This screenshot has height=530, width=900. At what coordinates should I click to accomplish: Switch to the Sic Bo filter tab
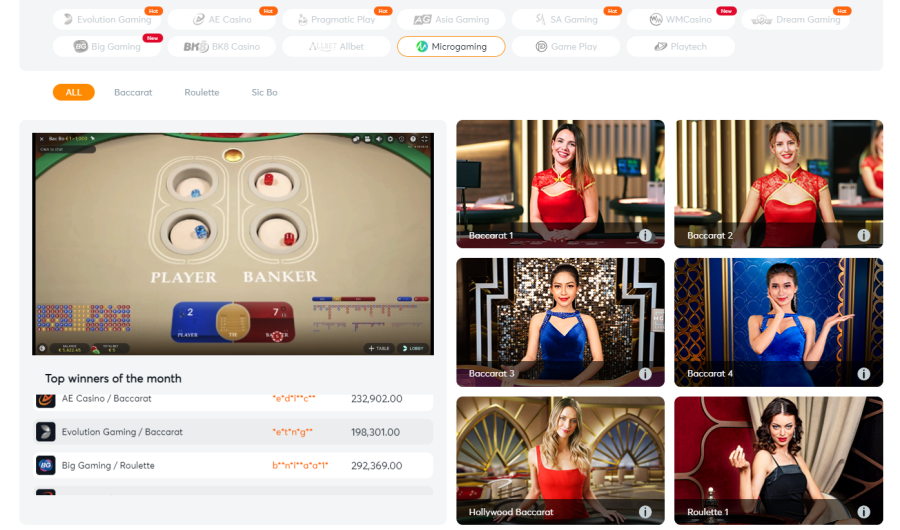pos(264,92)
